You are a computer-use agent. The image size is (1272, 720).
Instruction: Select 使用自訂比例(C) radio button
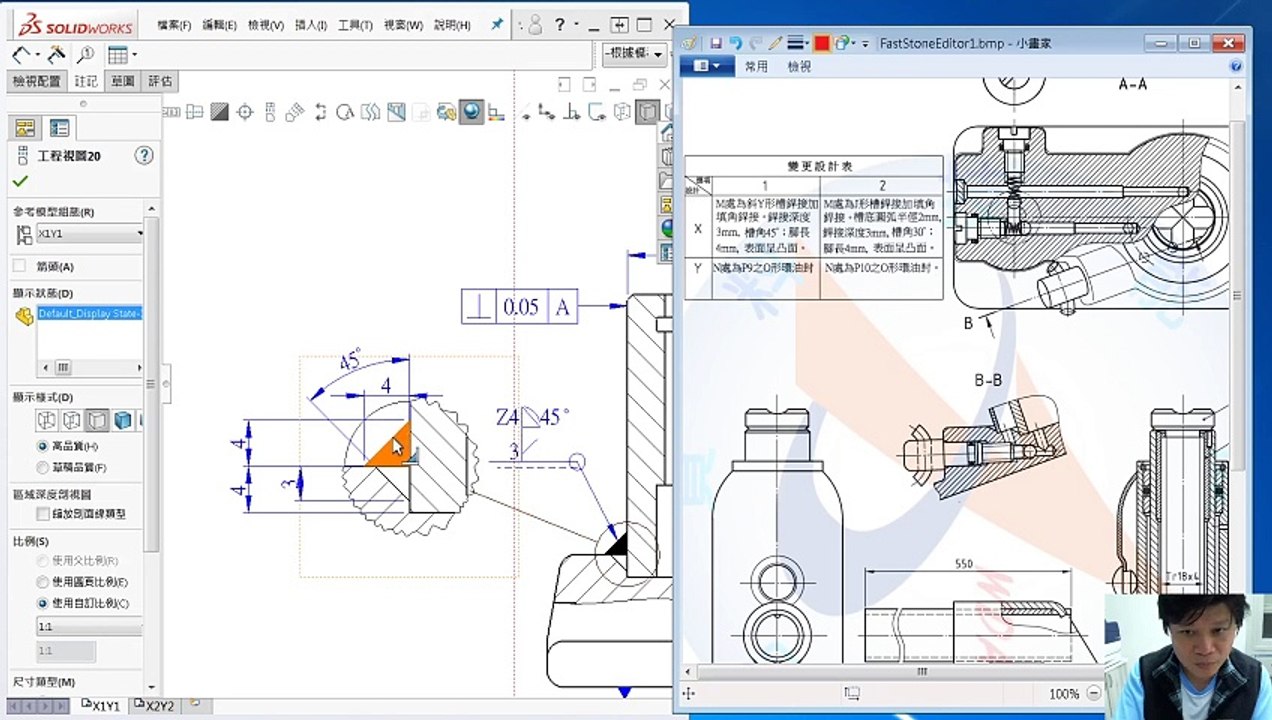pyautogui.click(x=42, y=603)
